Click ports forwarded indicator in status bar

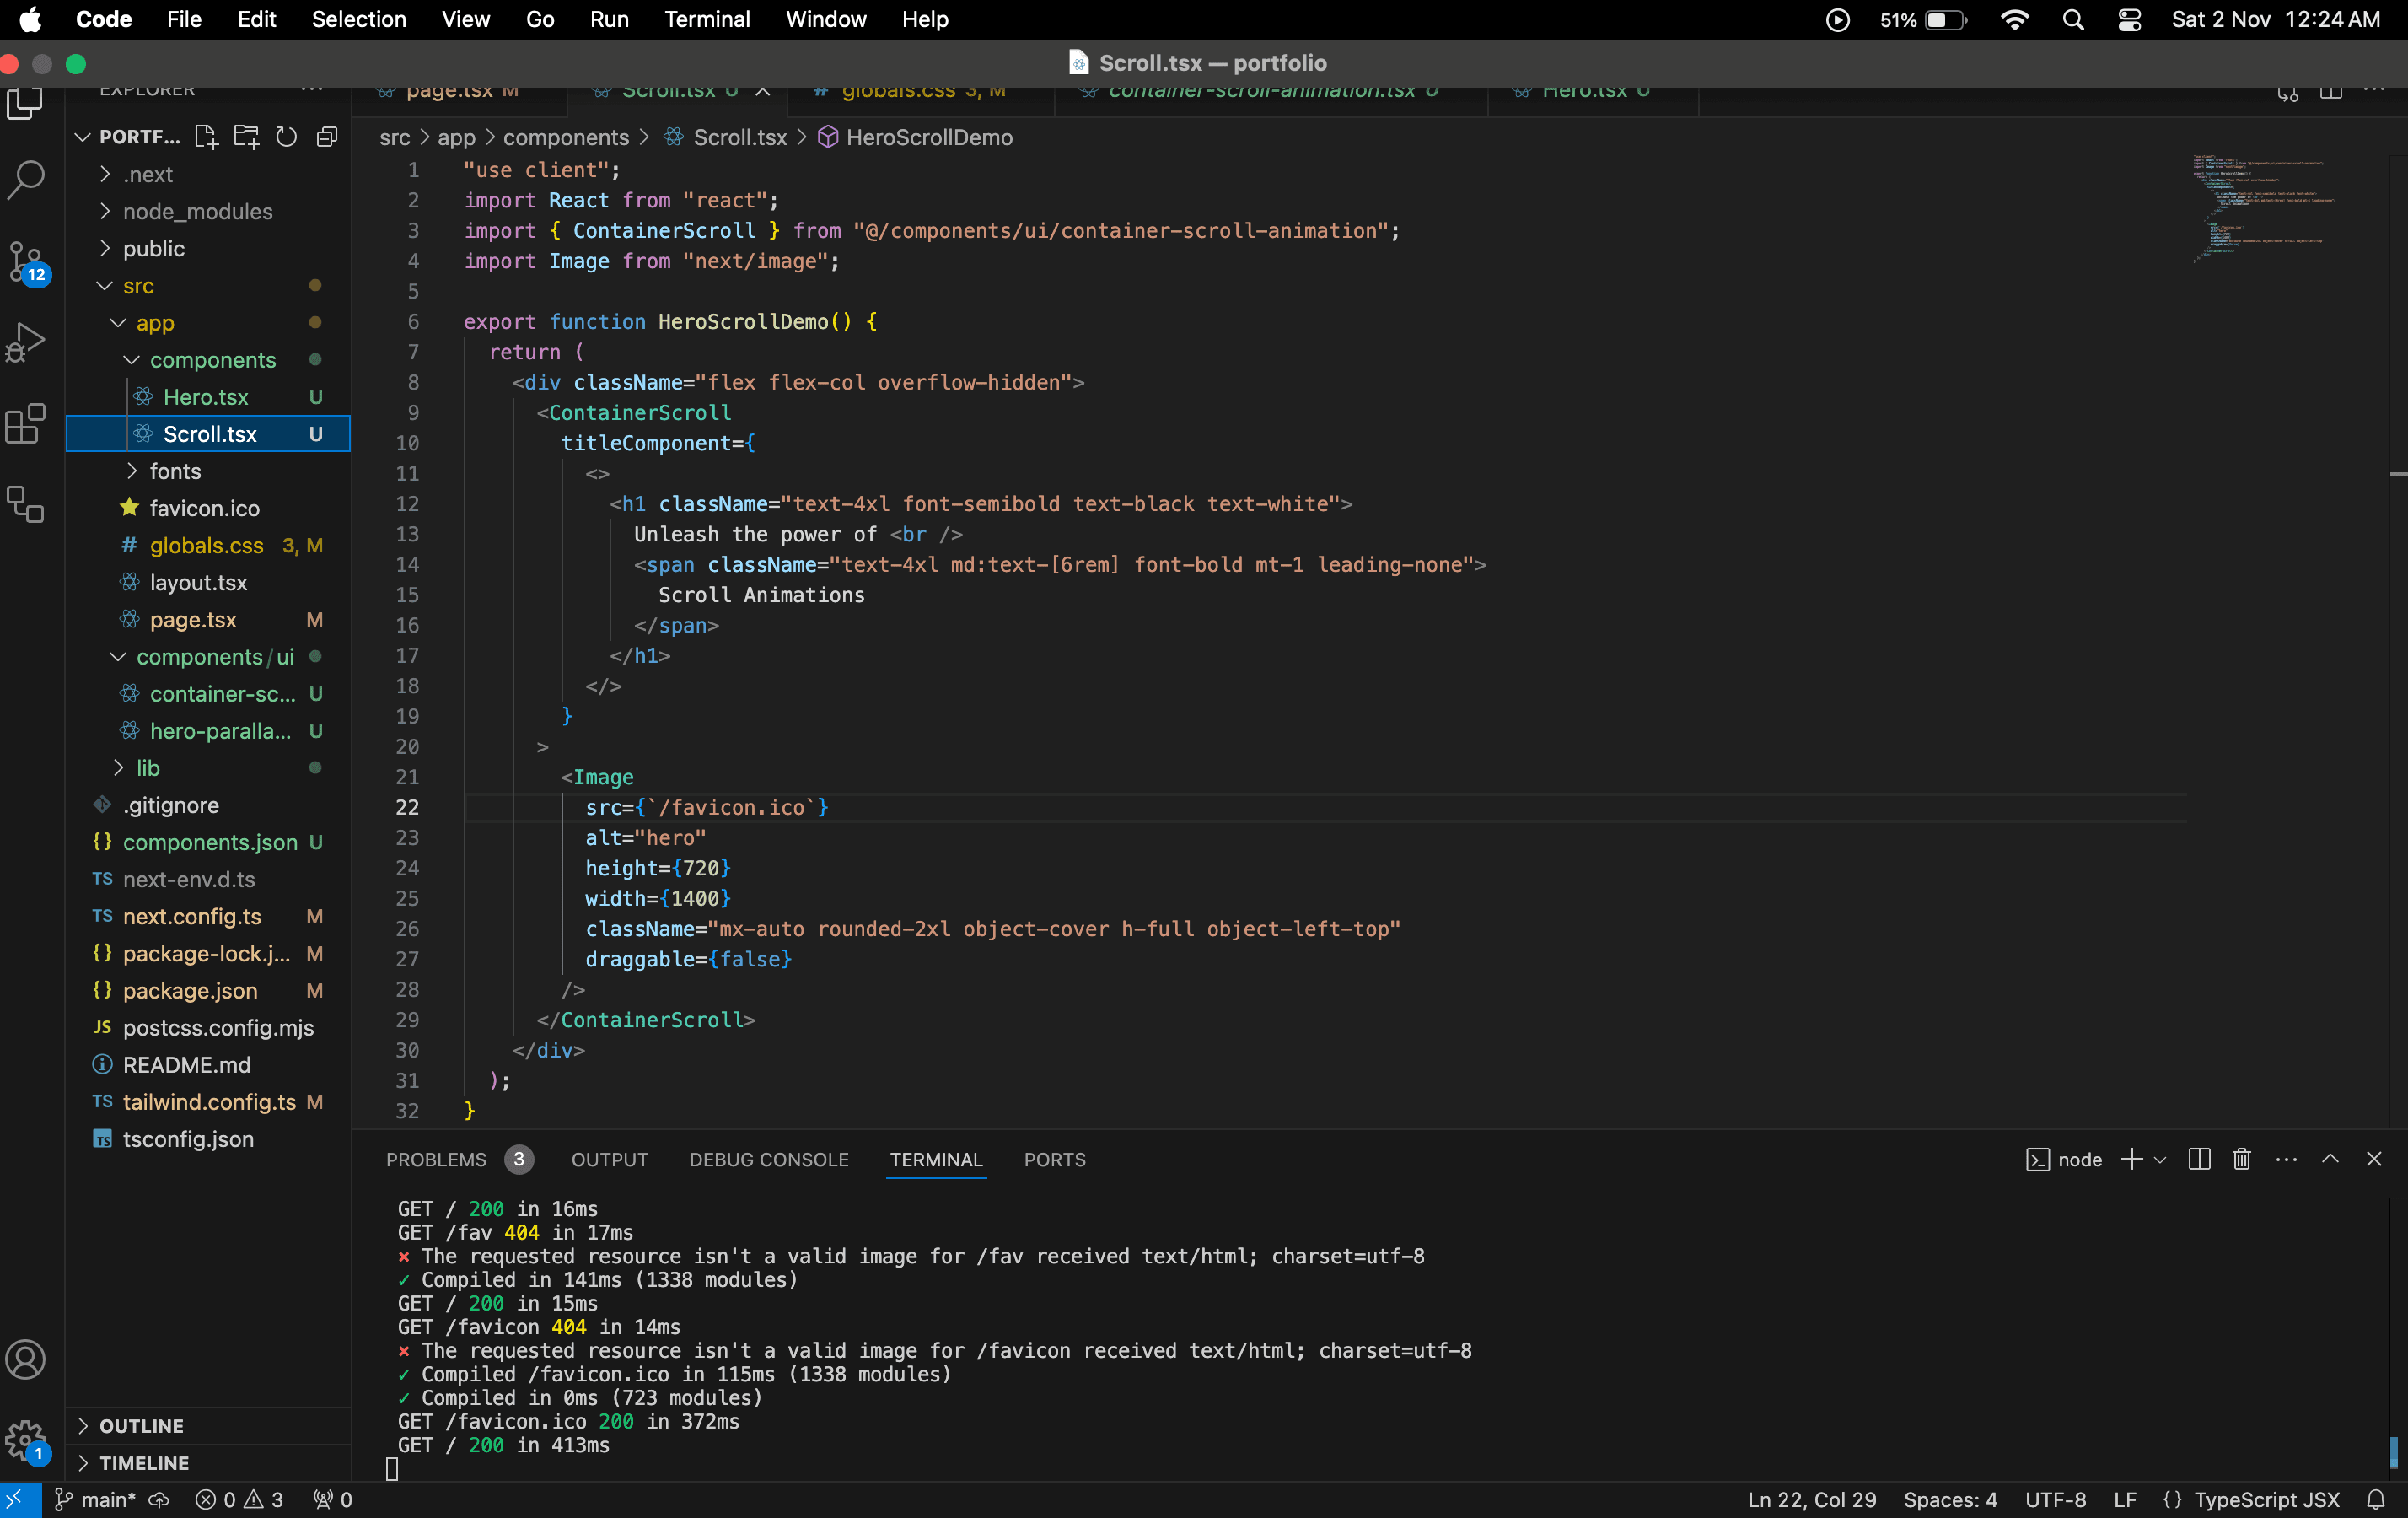(333, 1499)
